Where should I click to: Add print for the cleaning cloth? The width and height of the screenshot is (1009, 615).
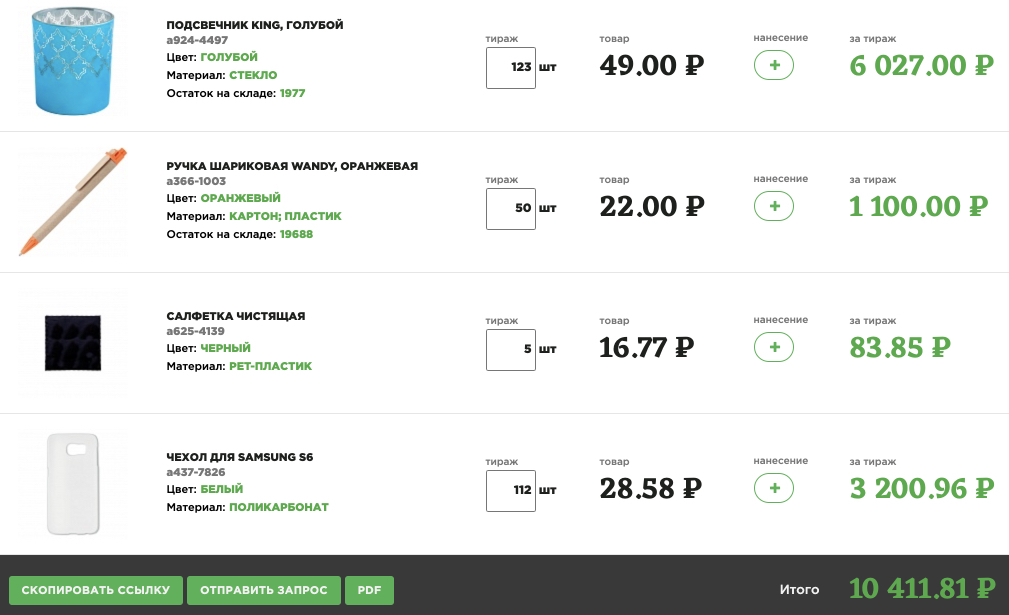click(x=773, y=348)
